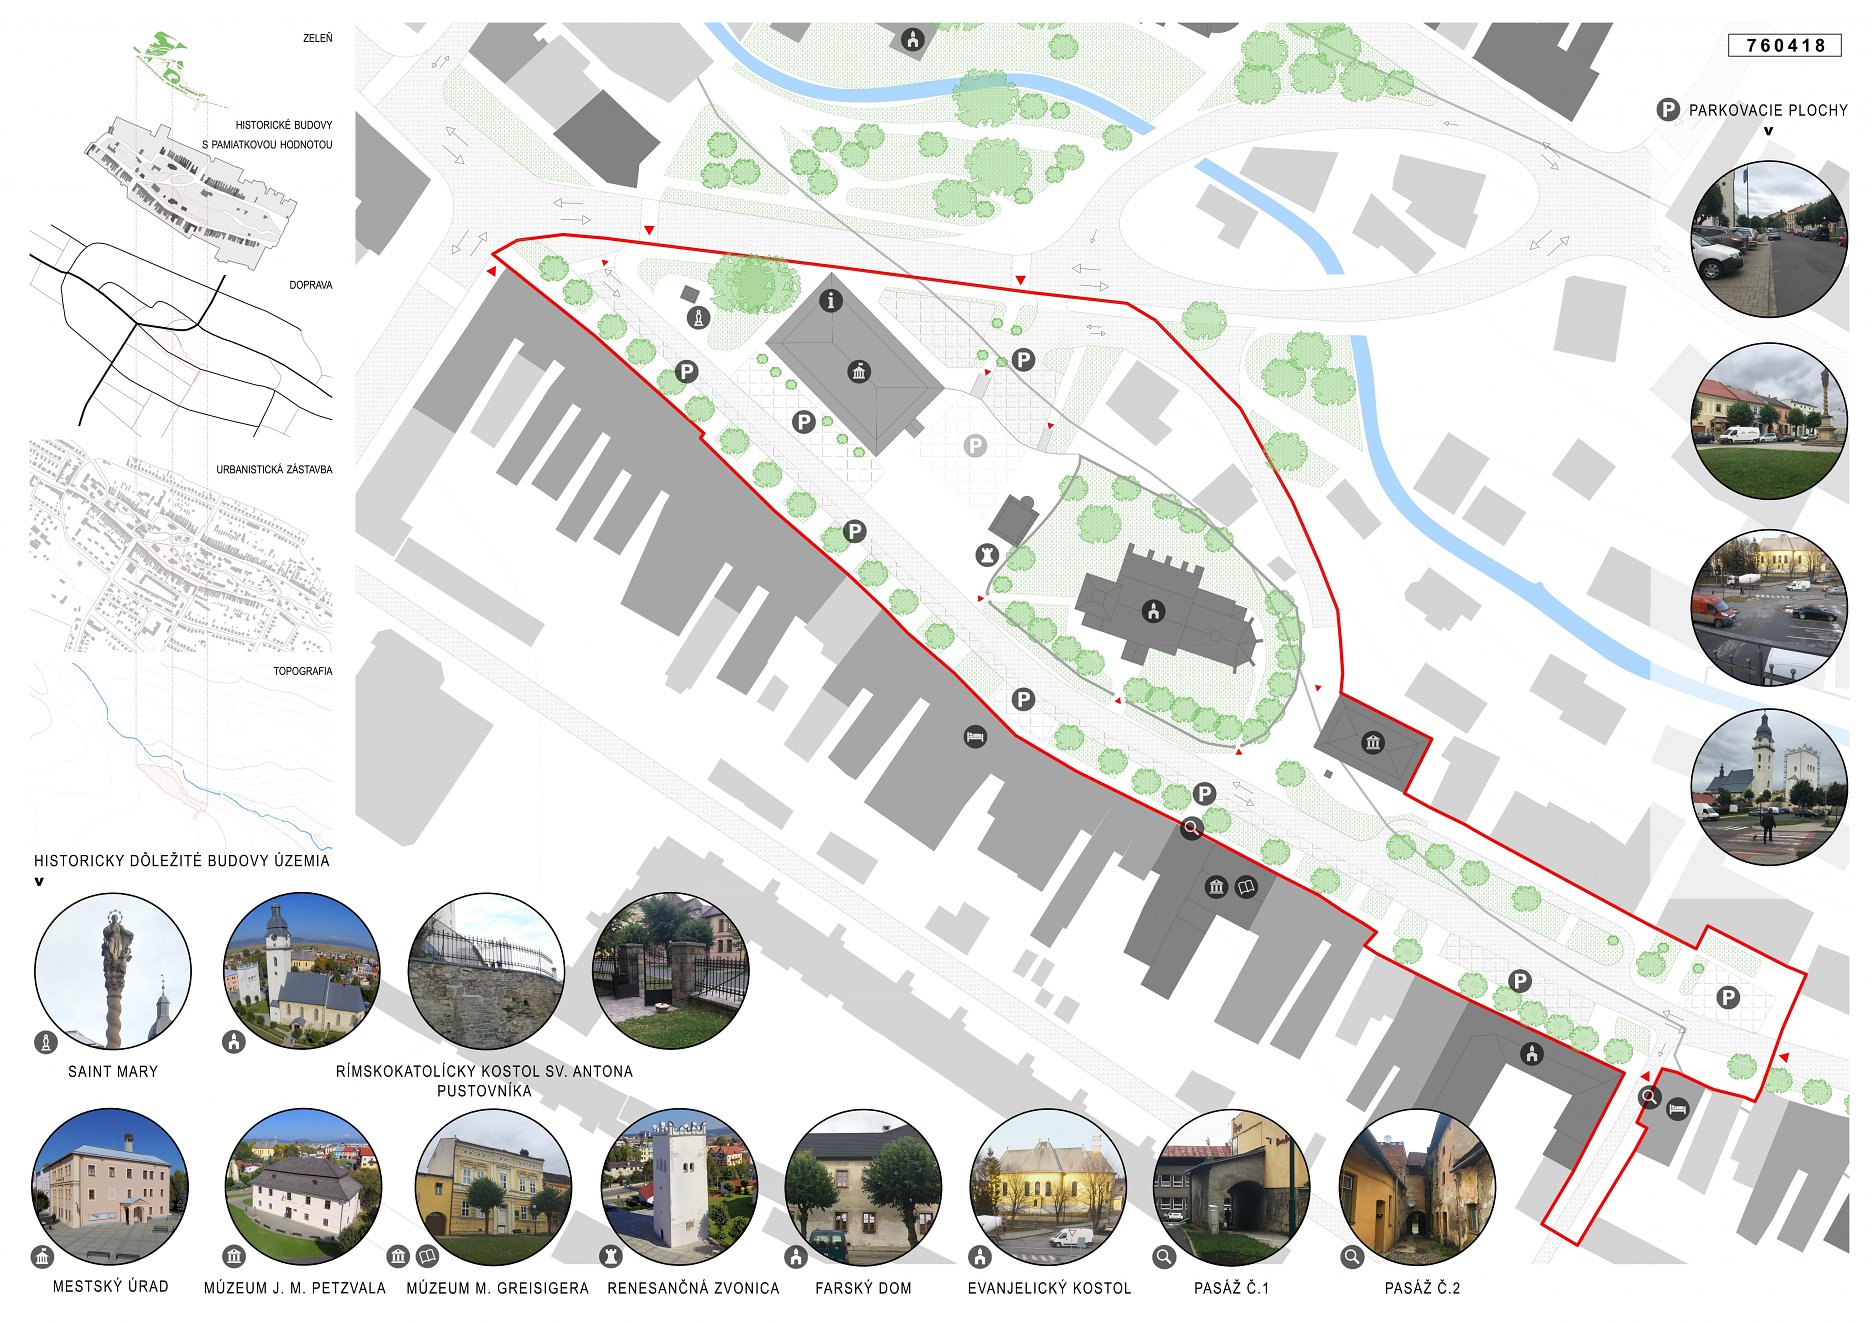Click the 760418 number box
Screen dimensions: 1872x1323
[1785, 45]
